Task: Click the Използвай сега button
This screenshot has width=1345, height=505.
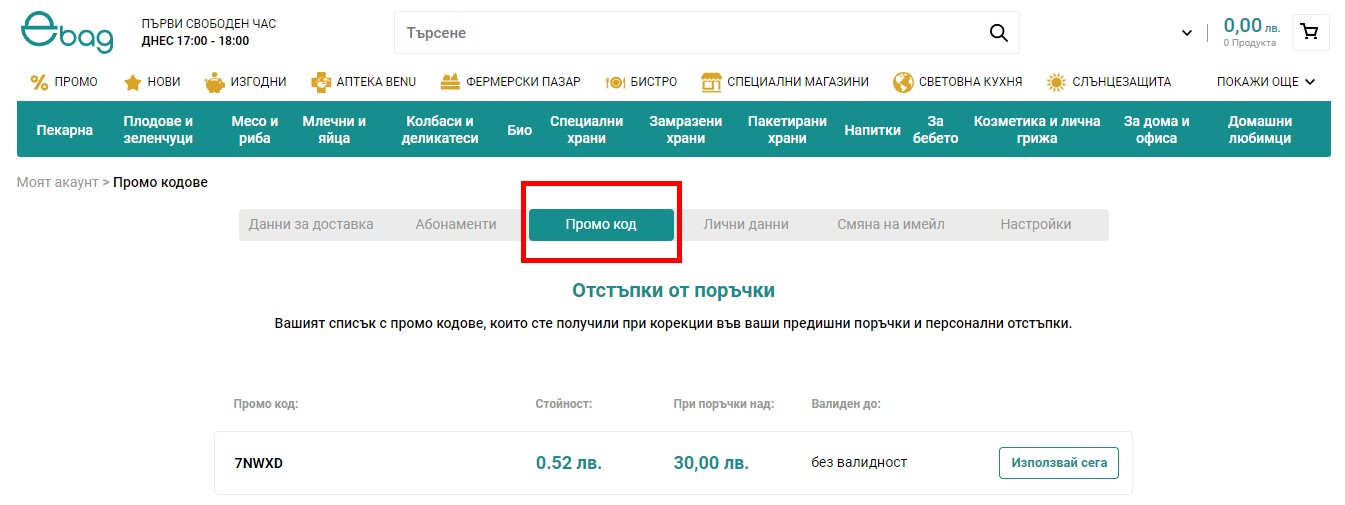Action: click(x=1058, y=463)
